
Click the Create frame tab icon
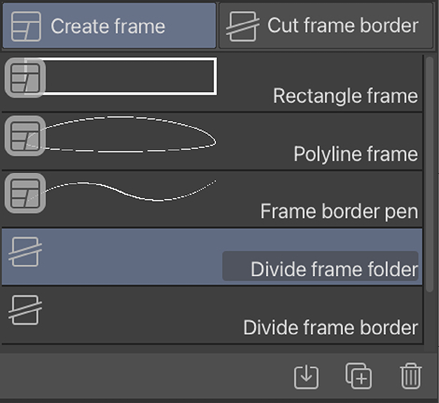[x=26, y=26]
